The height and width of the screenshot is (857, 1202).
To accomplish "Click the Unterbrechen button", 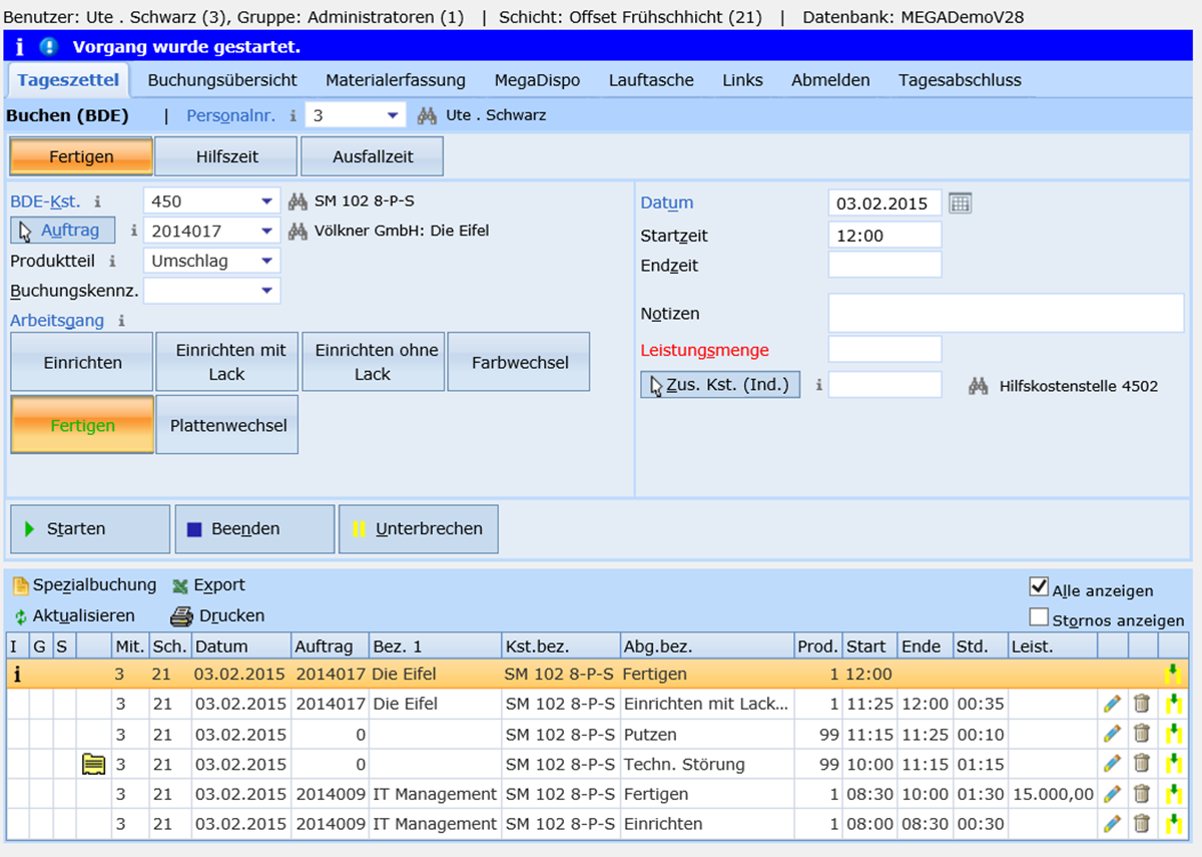I will coord(418,529).
